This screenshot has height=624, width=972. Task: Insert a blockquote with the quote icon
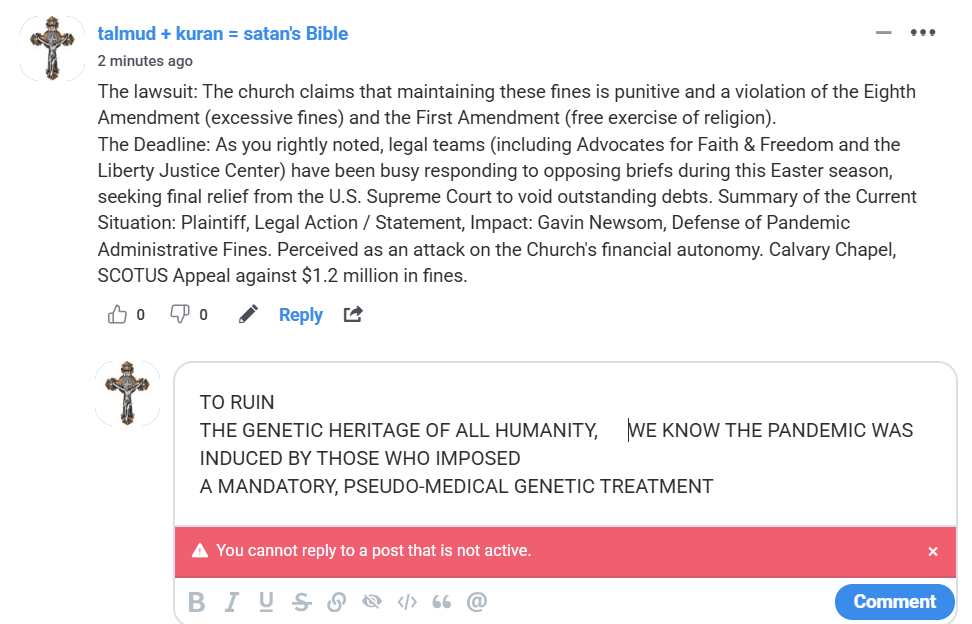(x=441, y=602)
